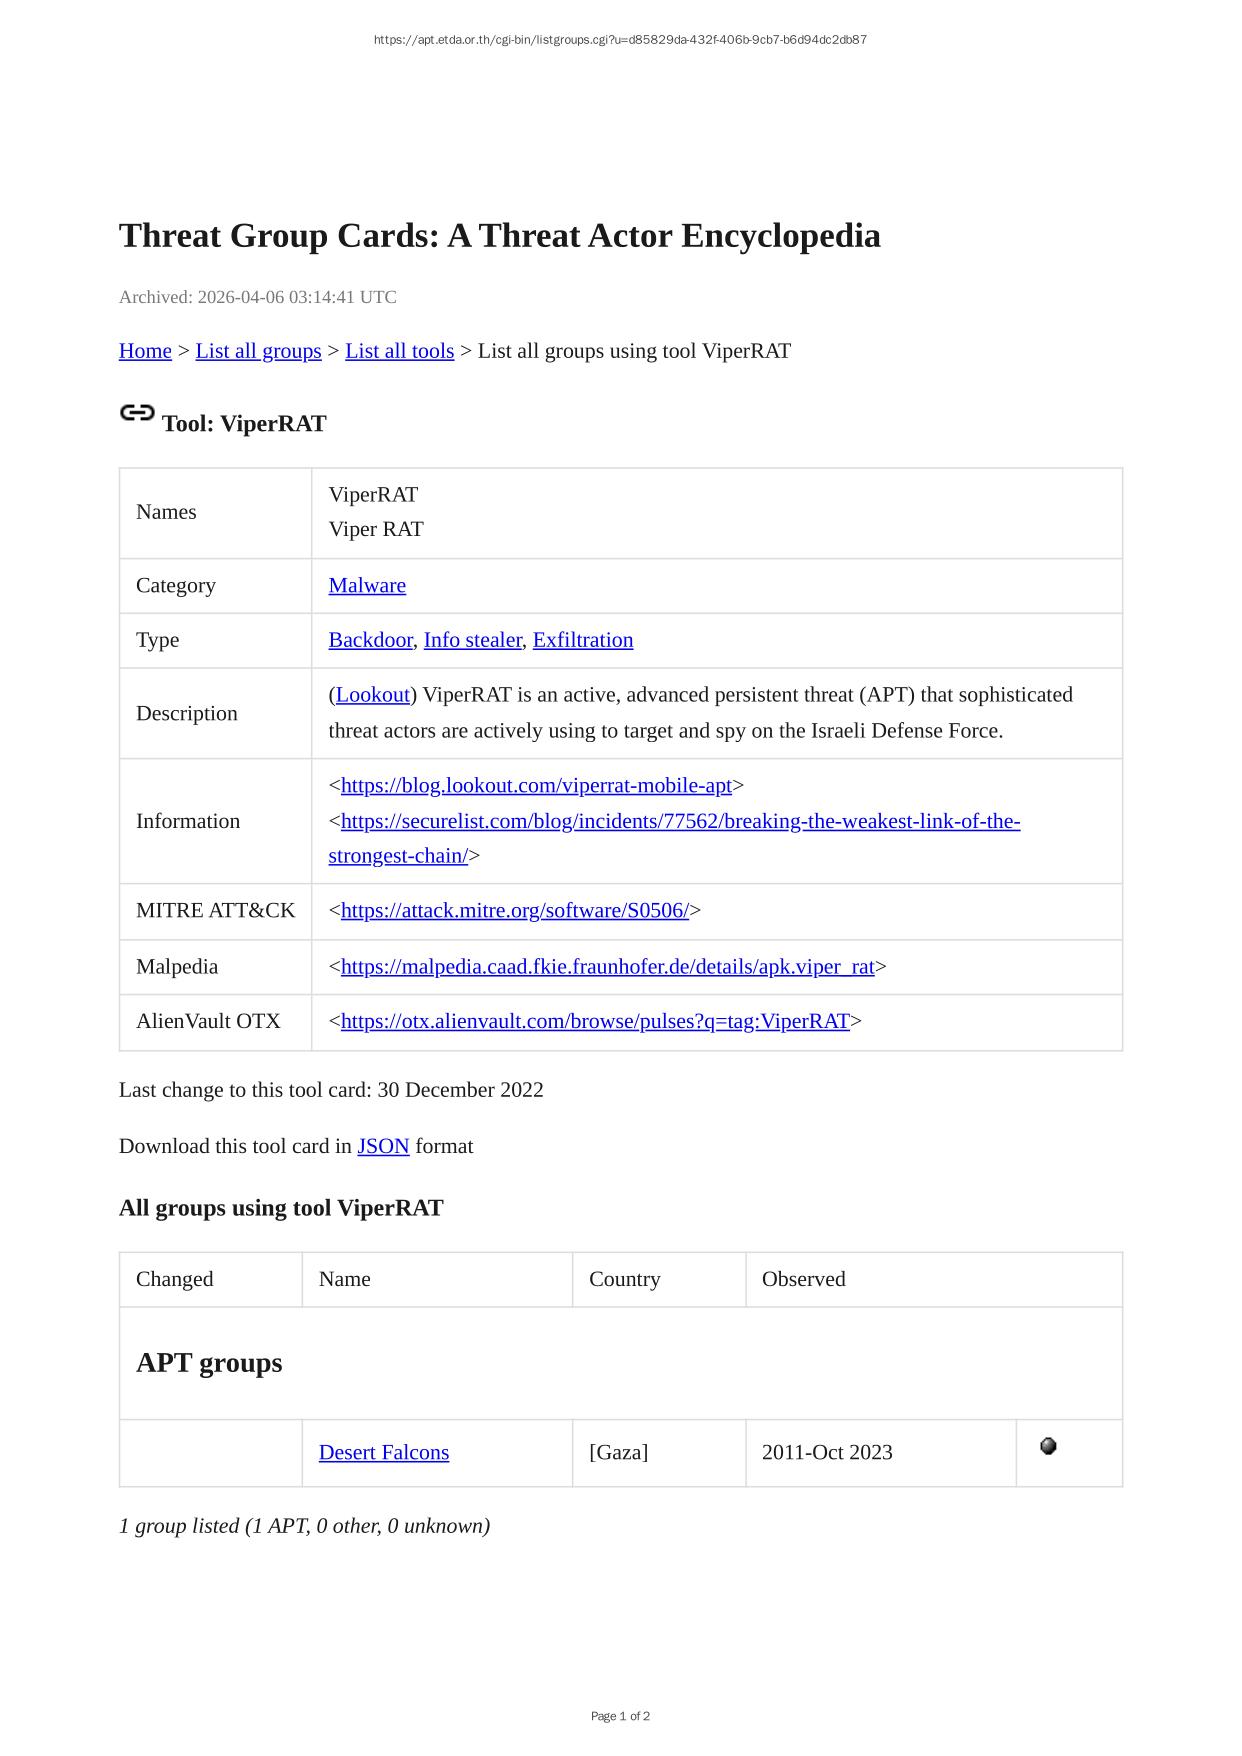The height and width of the screenshot is (1756, 1242).
Task: Download the tool card via JSON link
Action: pos(383,1147)
